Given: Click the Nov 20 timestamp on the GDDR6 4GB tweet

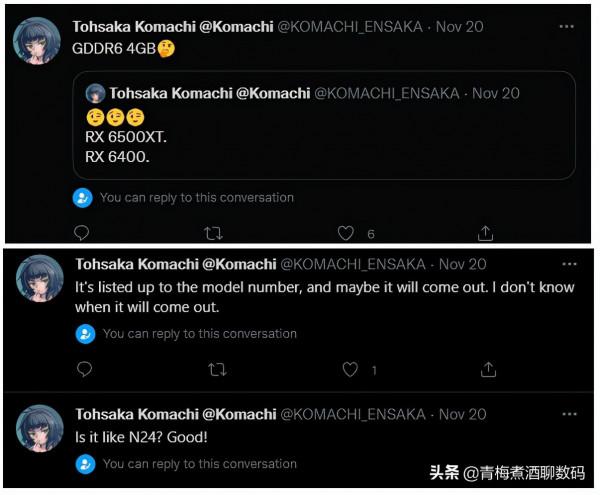Looking at the screenshot, I should 462,27.
